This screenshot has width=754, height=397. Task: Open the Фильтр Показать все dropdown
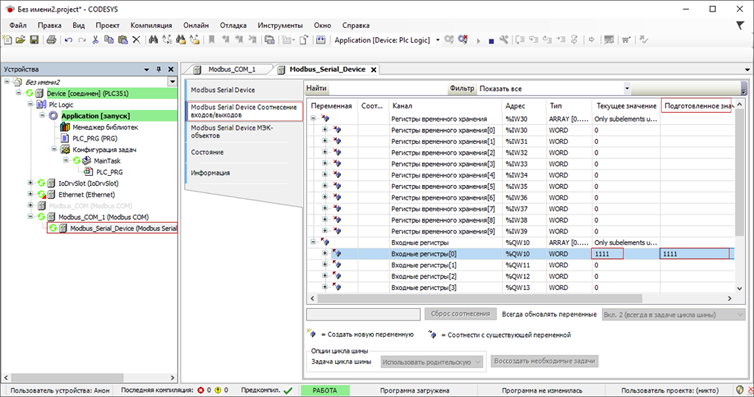coord(627,88)
